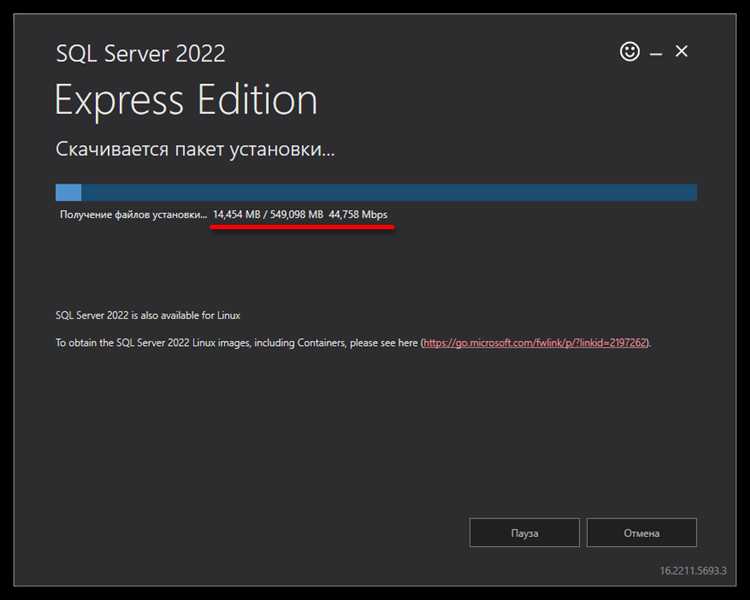The width and height of the screenshot is (750, 600).
Task: Click the unfilled part of the progress bar
Action: tap(390, 193)
